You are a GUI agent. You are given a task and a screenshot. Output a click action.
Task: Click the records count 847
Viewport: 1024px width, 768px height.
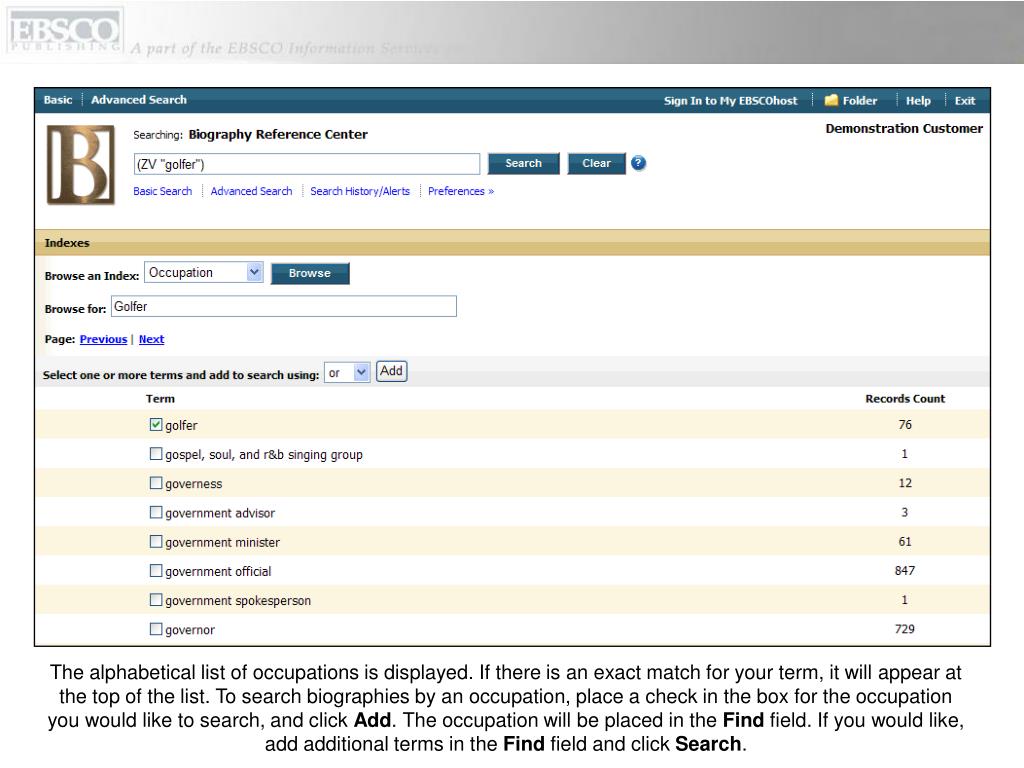(x=904, y=571)
